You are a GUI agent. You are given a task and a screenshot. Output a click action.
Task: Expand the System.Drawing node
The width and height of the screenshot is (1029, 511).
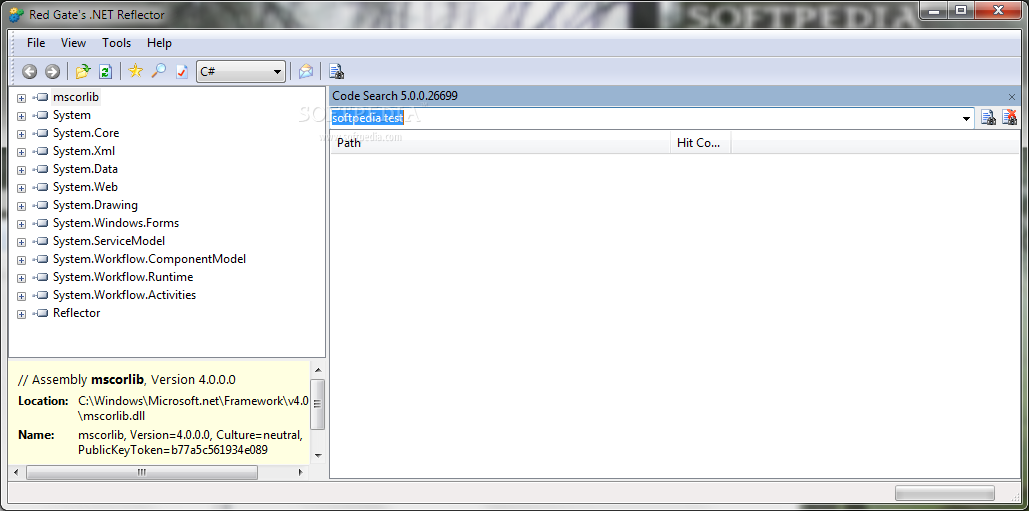pos(21,206)
